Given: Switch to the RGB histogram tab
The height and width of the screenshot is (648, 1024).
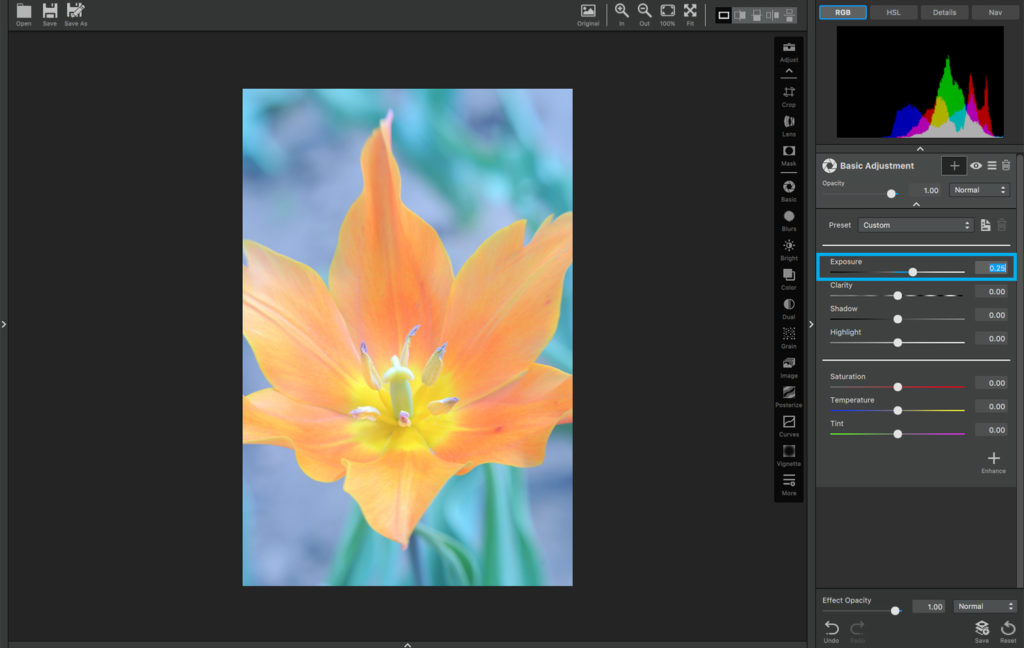Looking at the screenshot, I should pos(842,12).
